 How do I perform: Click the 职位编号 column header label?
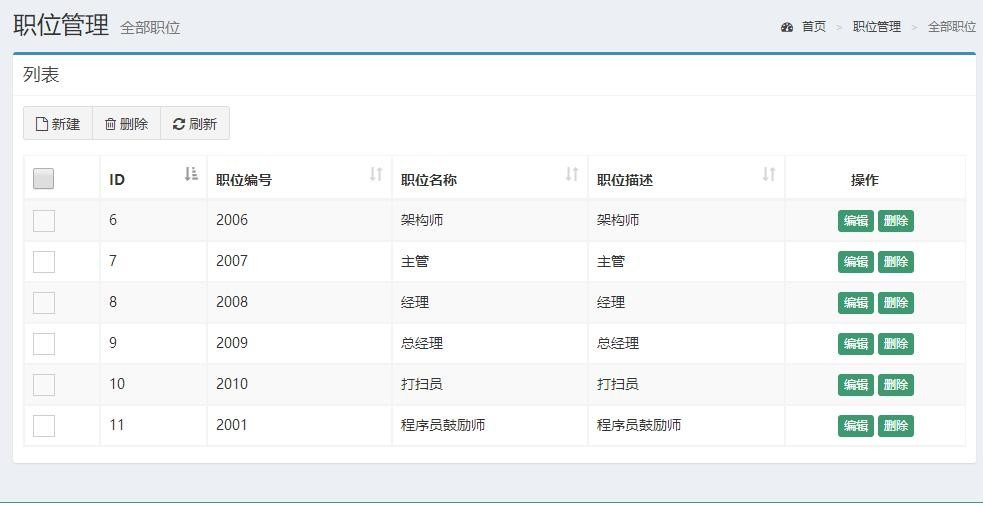244,180
